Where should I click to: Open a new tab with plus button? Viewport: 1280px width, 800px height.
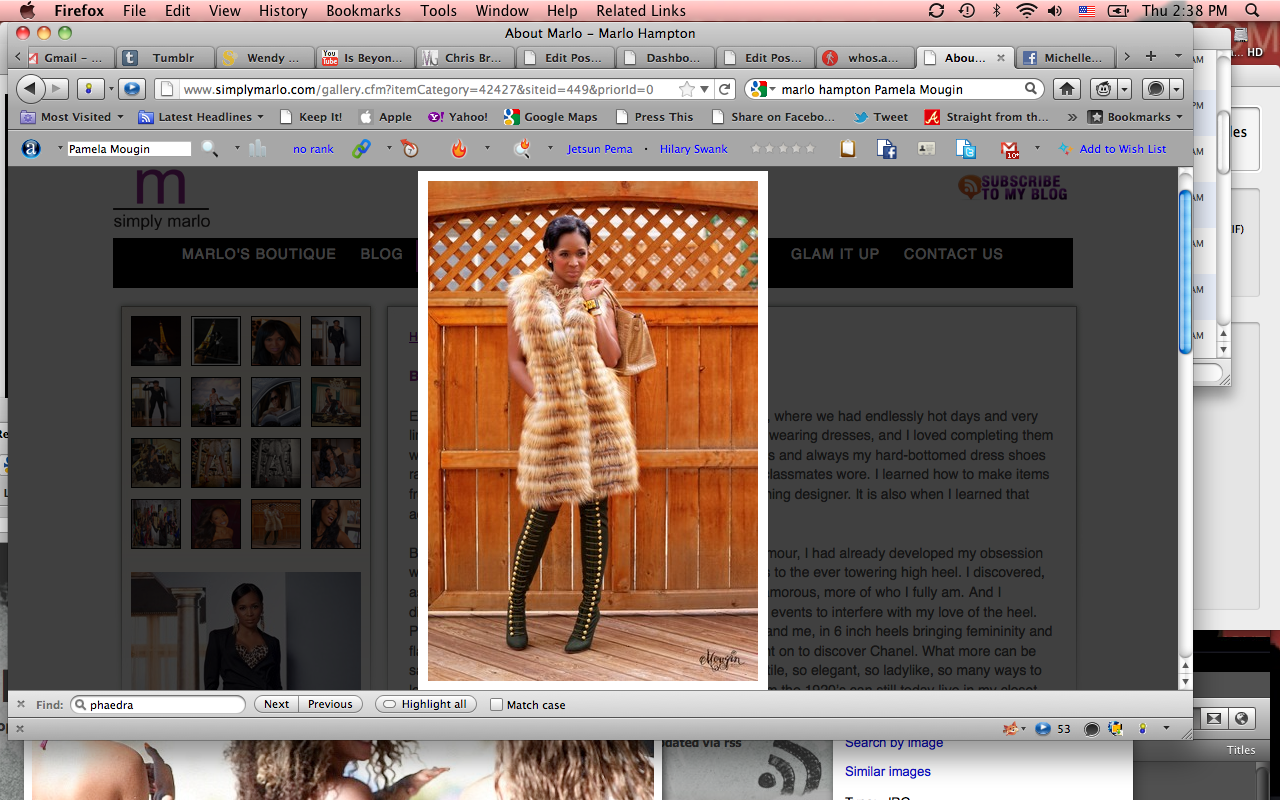point(1150,57)
